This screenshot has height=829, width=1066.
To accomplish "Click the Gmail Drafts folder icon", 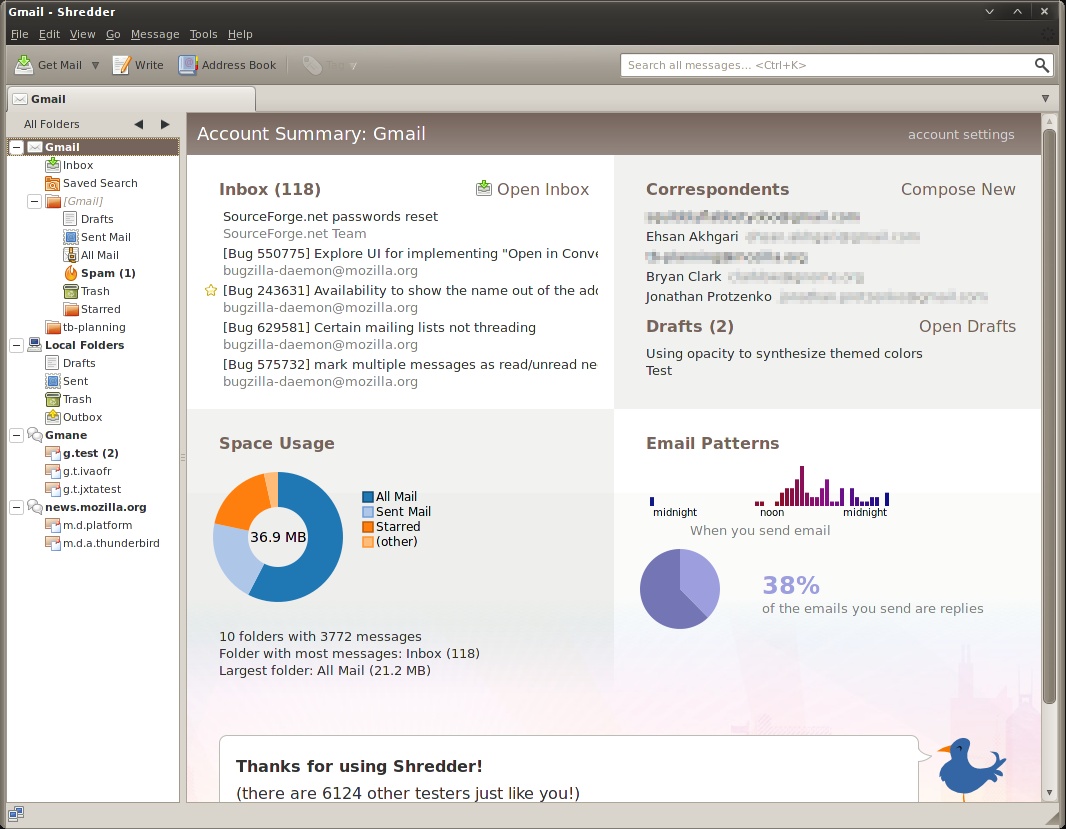I will 70,219.
